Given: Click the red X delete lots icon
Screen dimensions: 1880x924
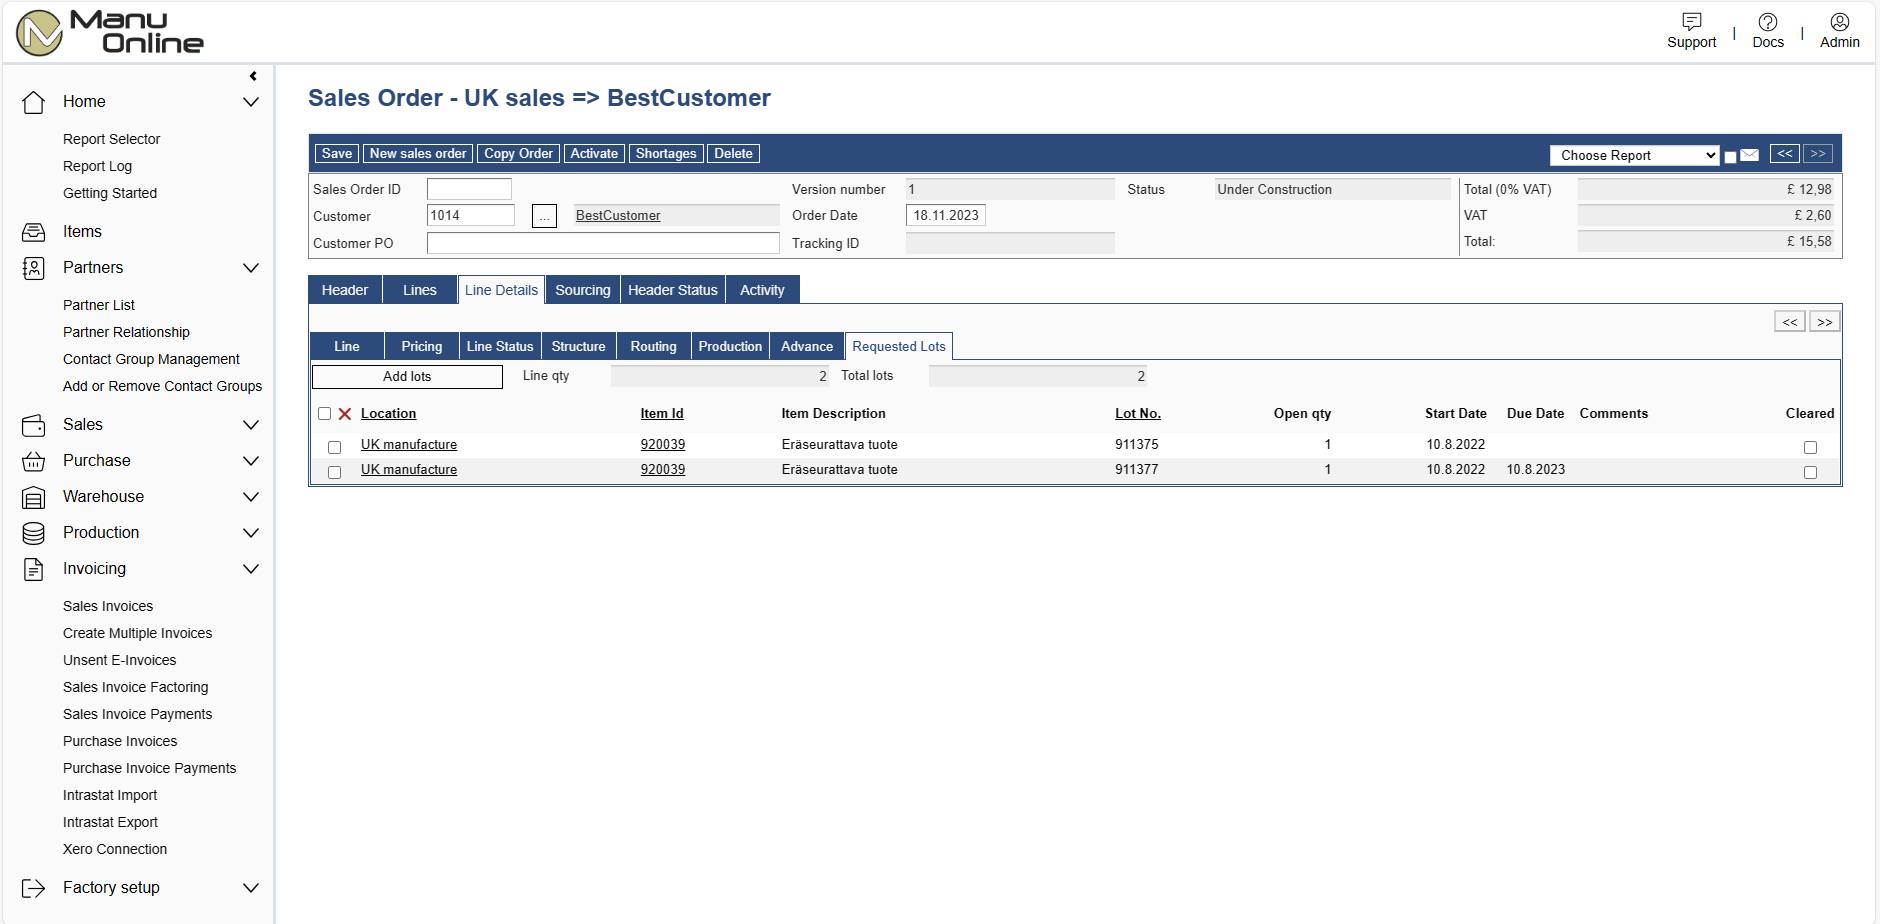Looking at the screenshot, I should tap(345, 414).
